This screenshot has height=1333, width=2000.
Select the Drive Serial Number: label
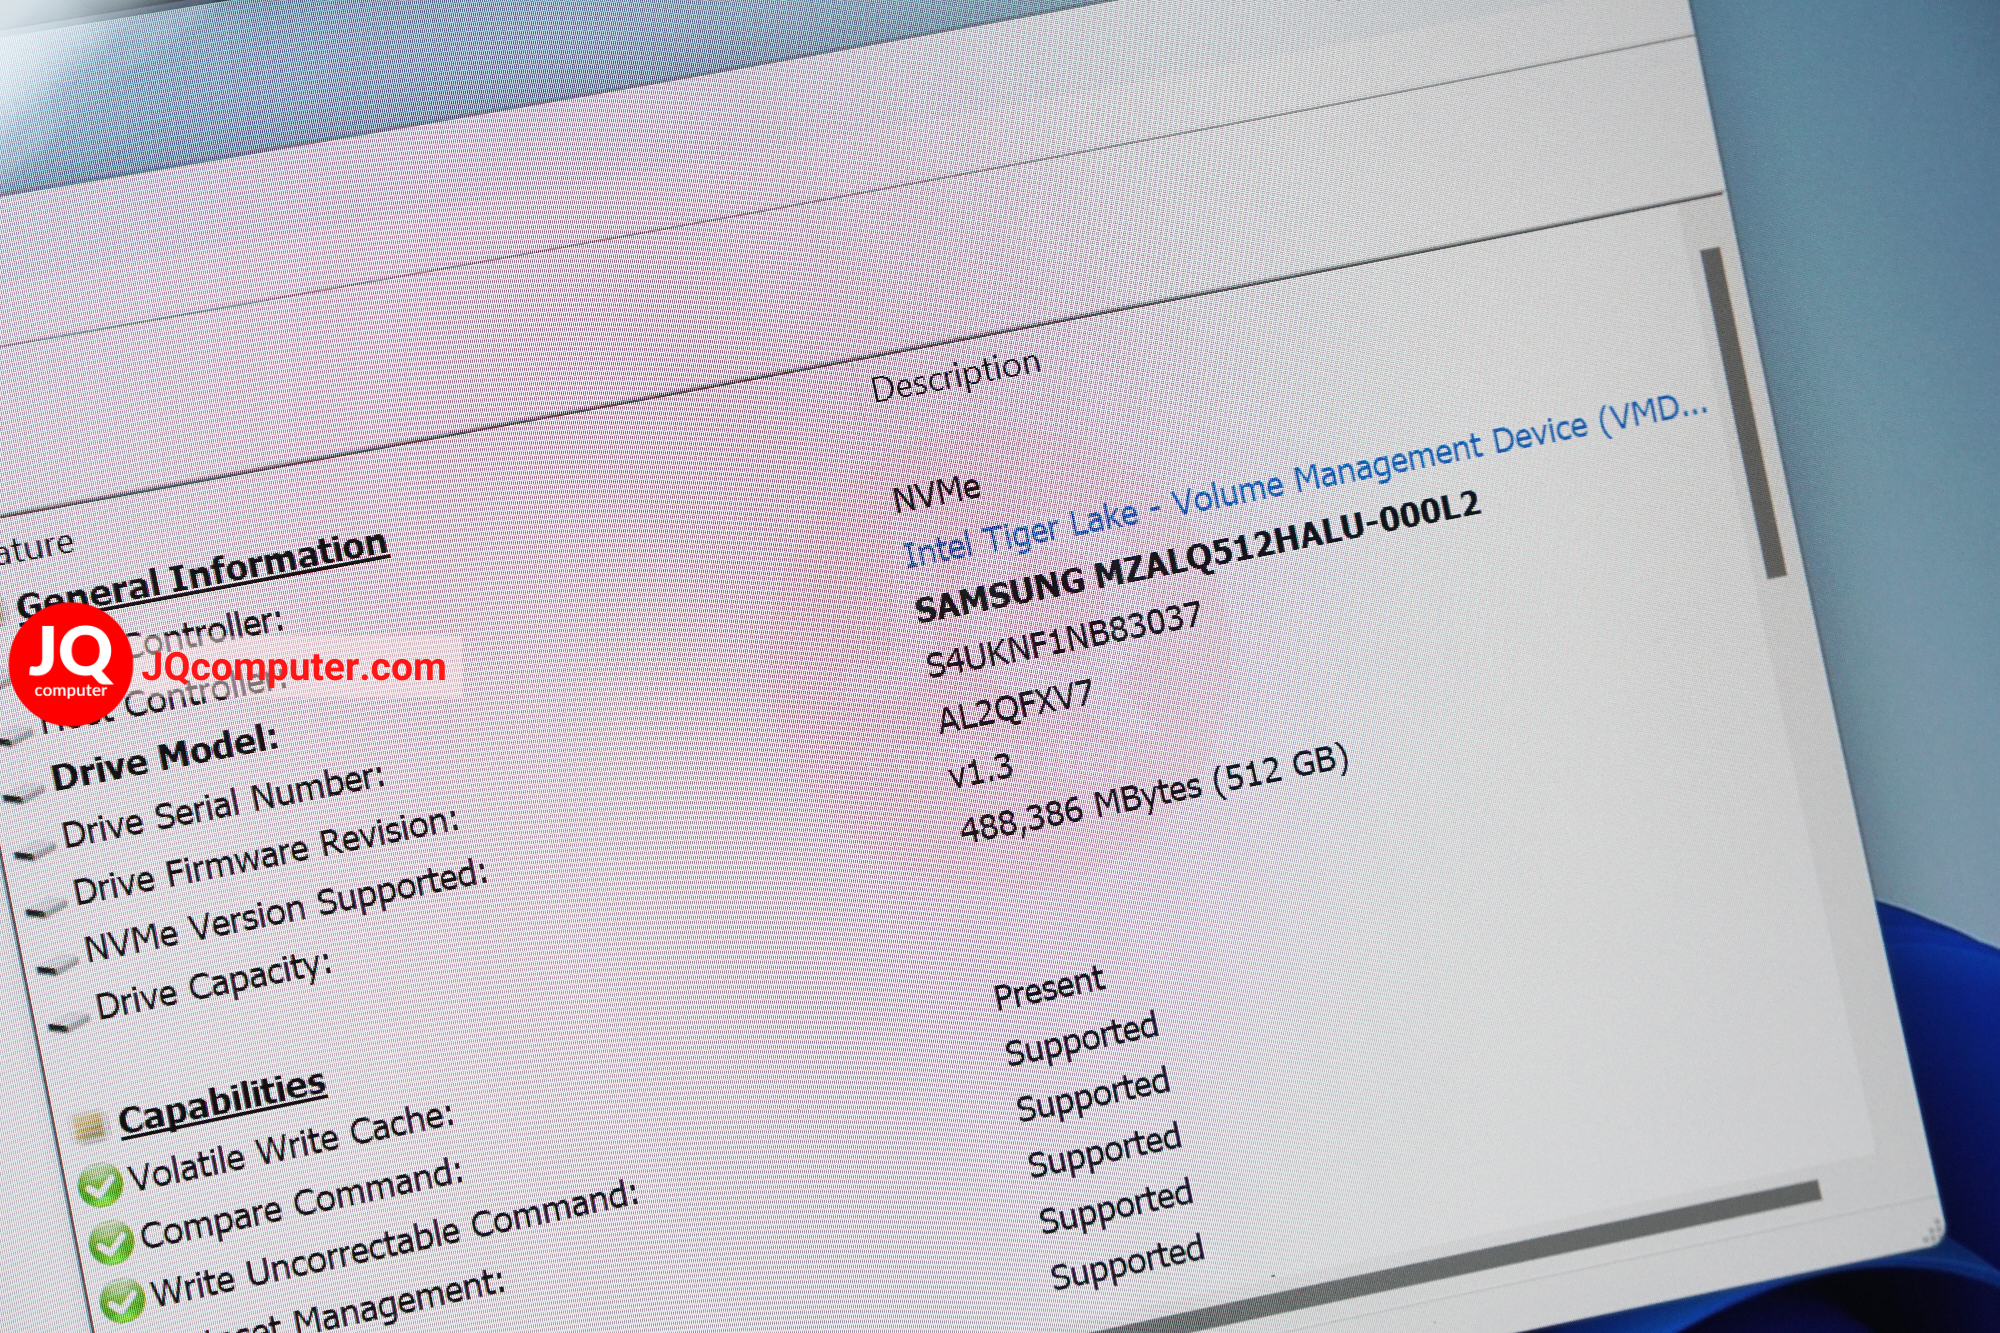pos(223,806)
